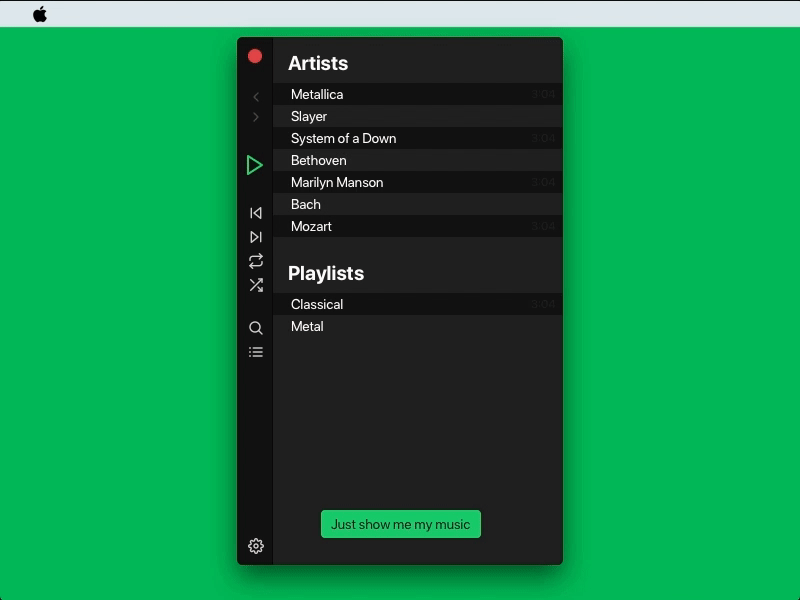The image size is (800, 600).
Task: Skip to previous track
Action: click(256, 213)
